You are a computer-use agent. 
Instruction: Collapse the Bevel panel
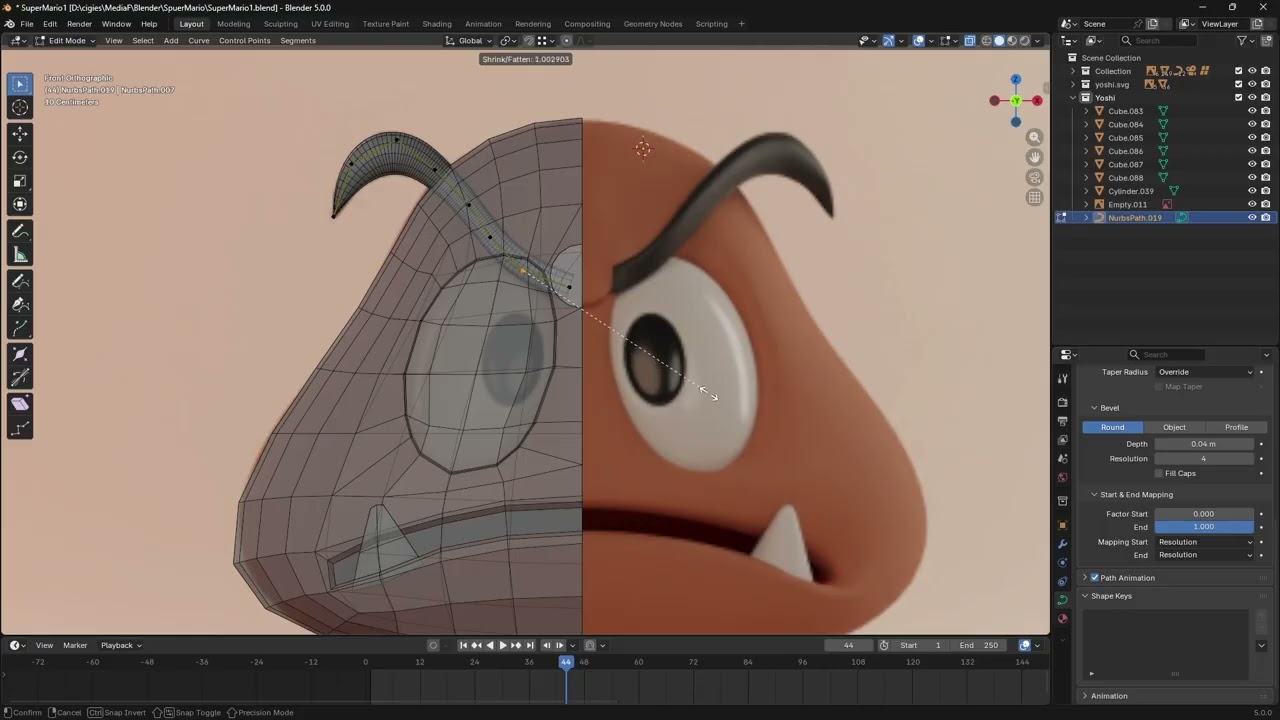1094,408
